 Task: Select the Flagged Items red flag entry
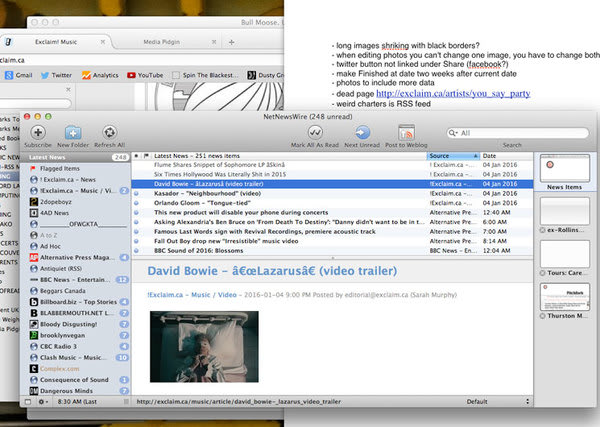pos(33,168)
